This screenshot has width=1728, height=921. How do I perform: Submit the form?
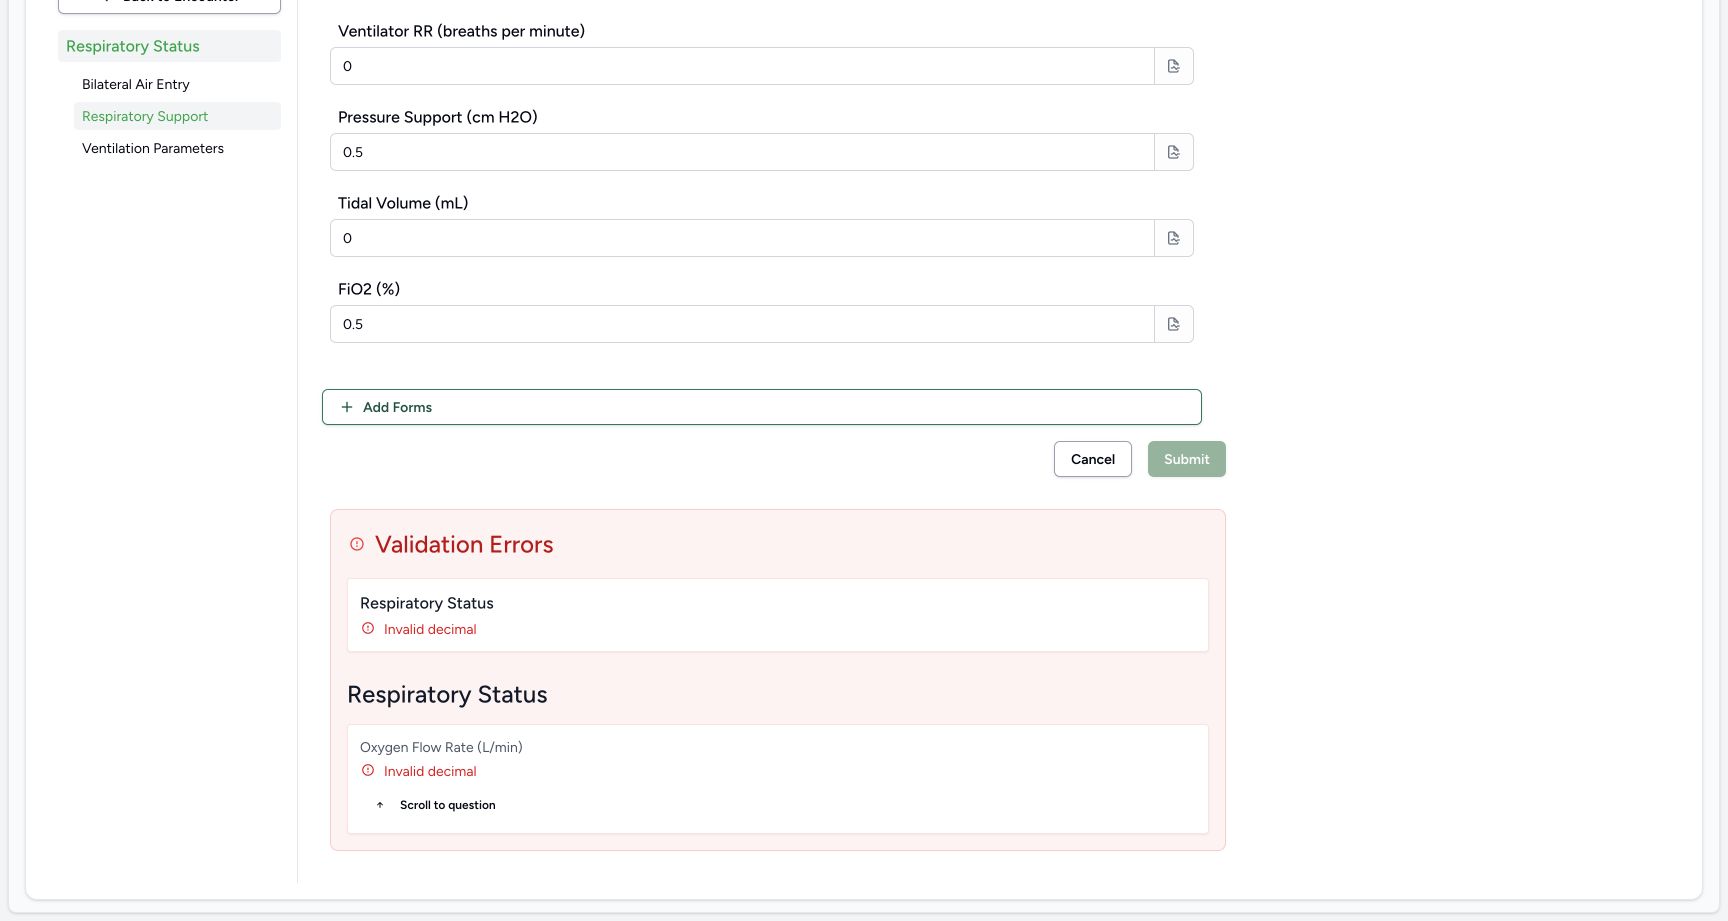click(1187, 459)
